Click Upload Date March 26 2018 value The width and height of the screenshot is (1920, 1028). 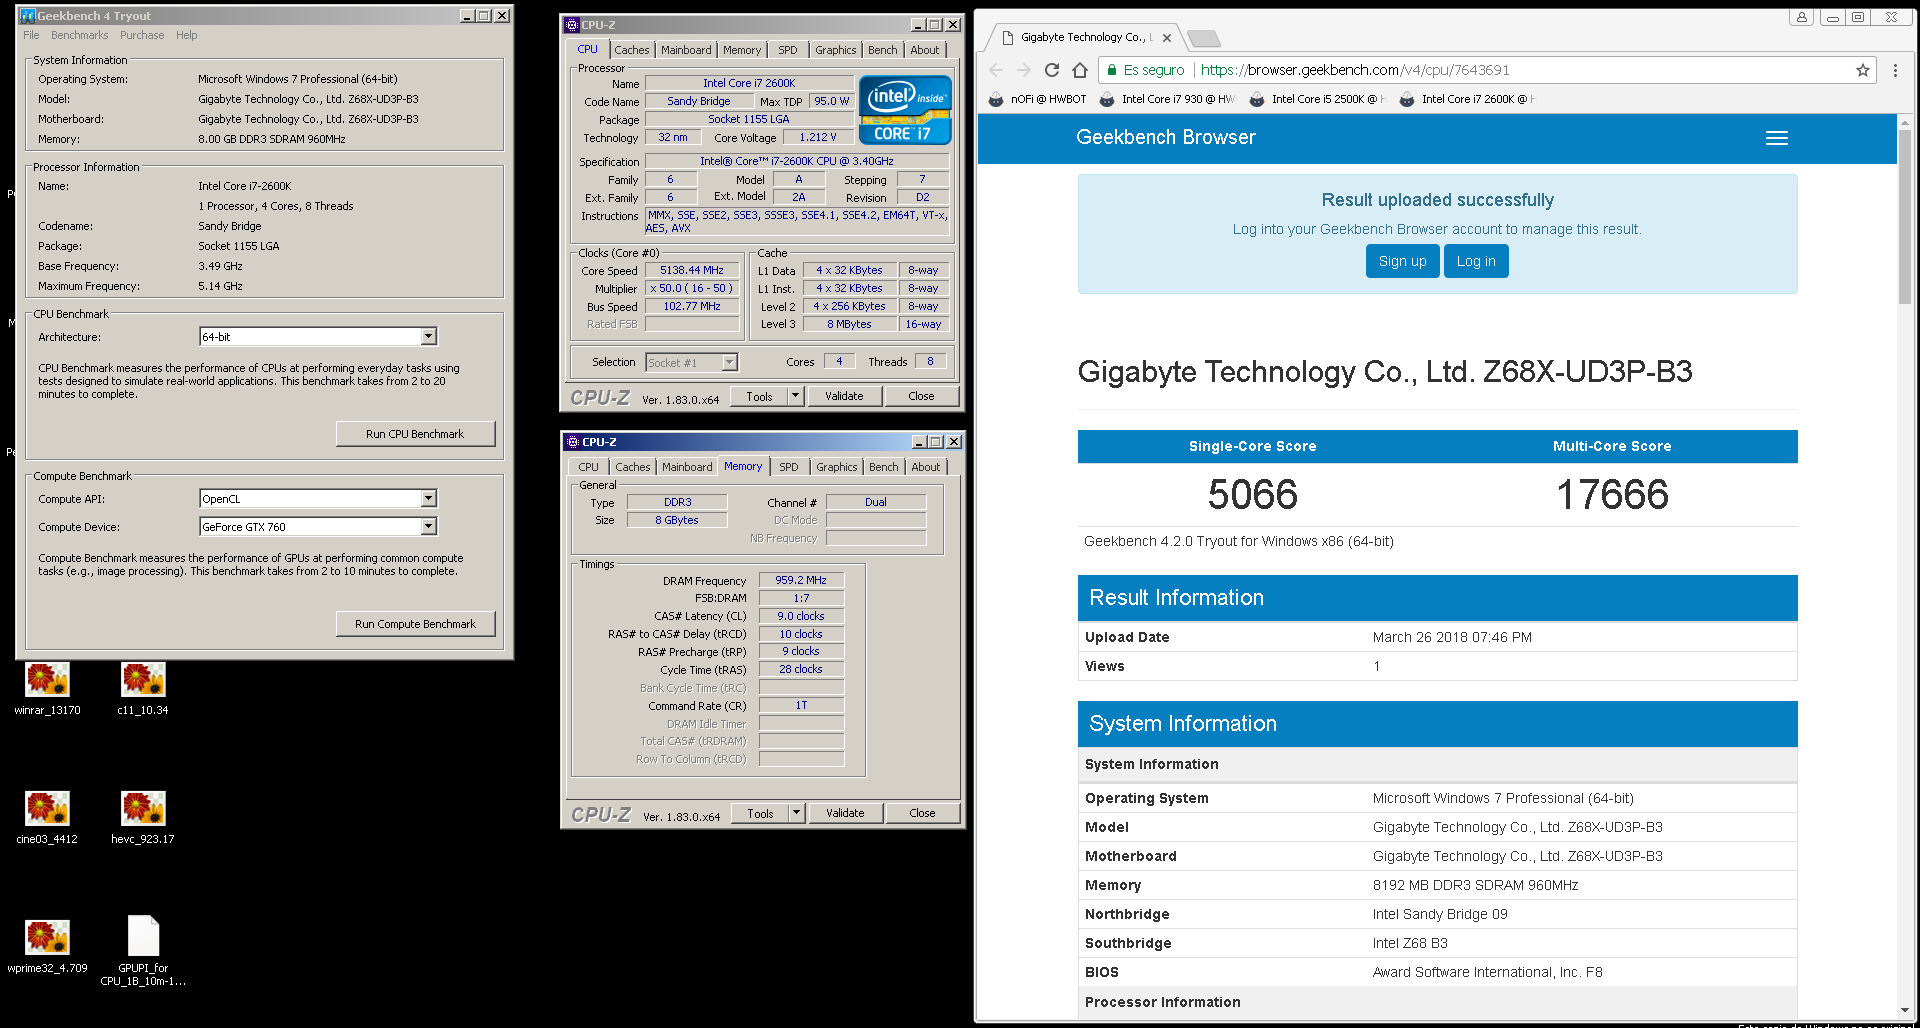click(x=1452, y=637)
